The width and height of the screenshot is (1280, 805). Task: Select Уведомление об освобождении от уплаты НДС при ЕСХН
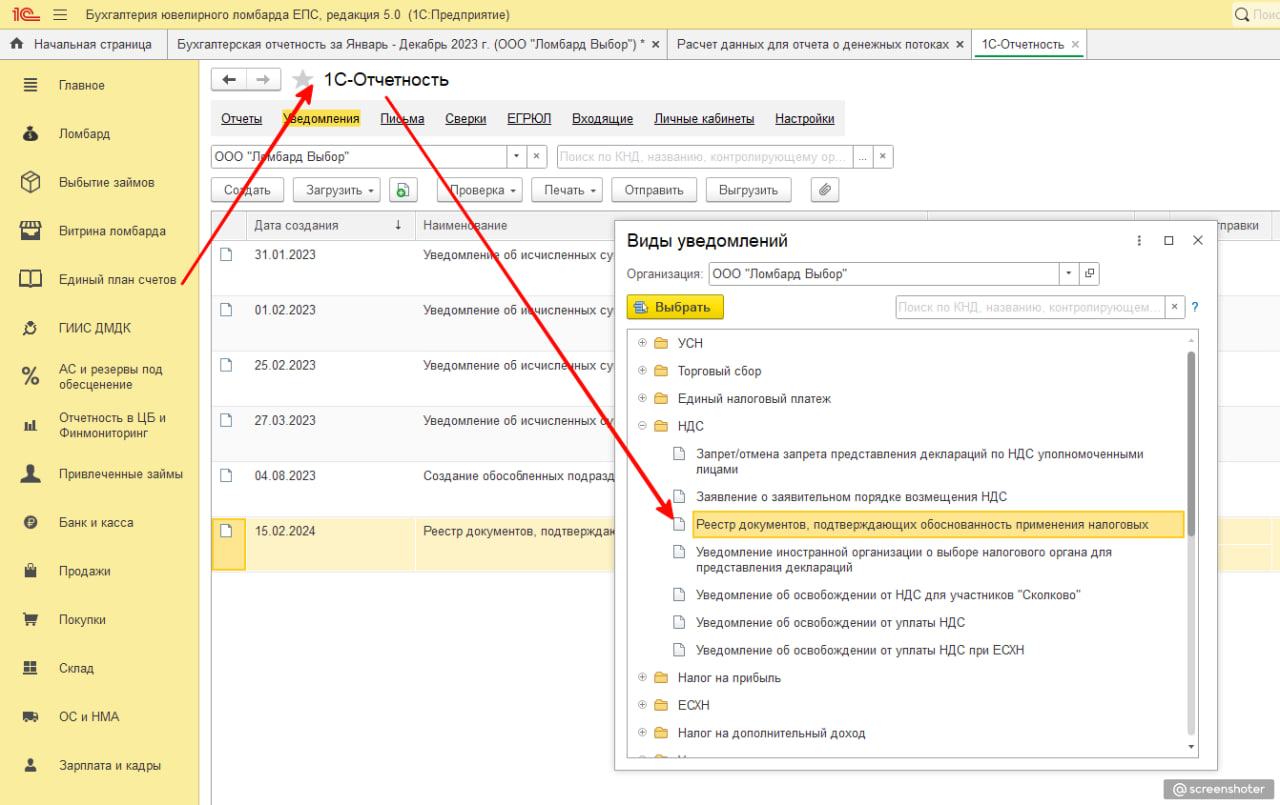860,650
